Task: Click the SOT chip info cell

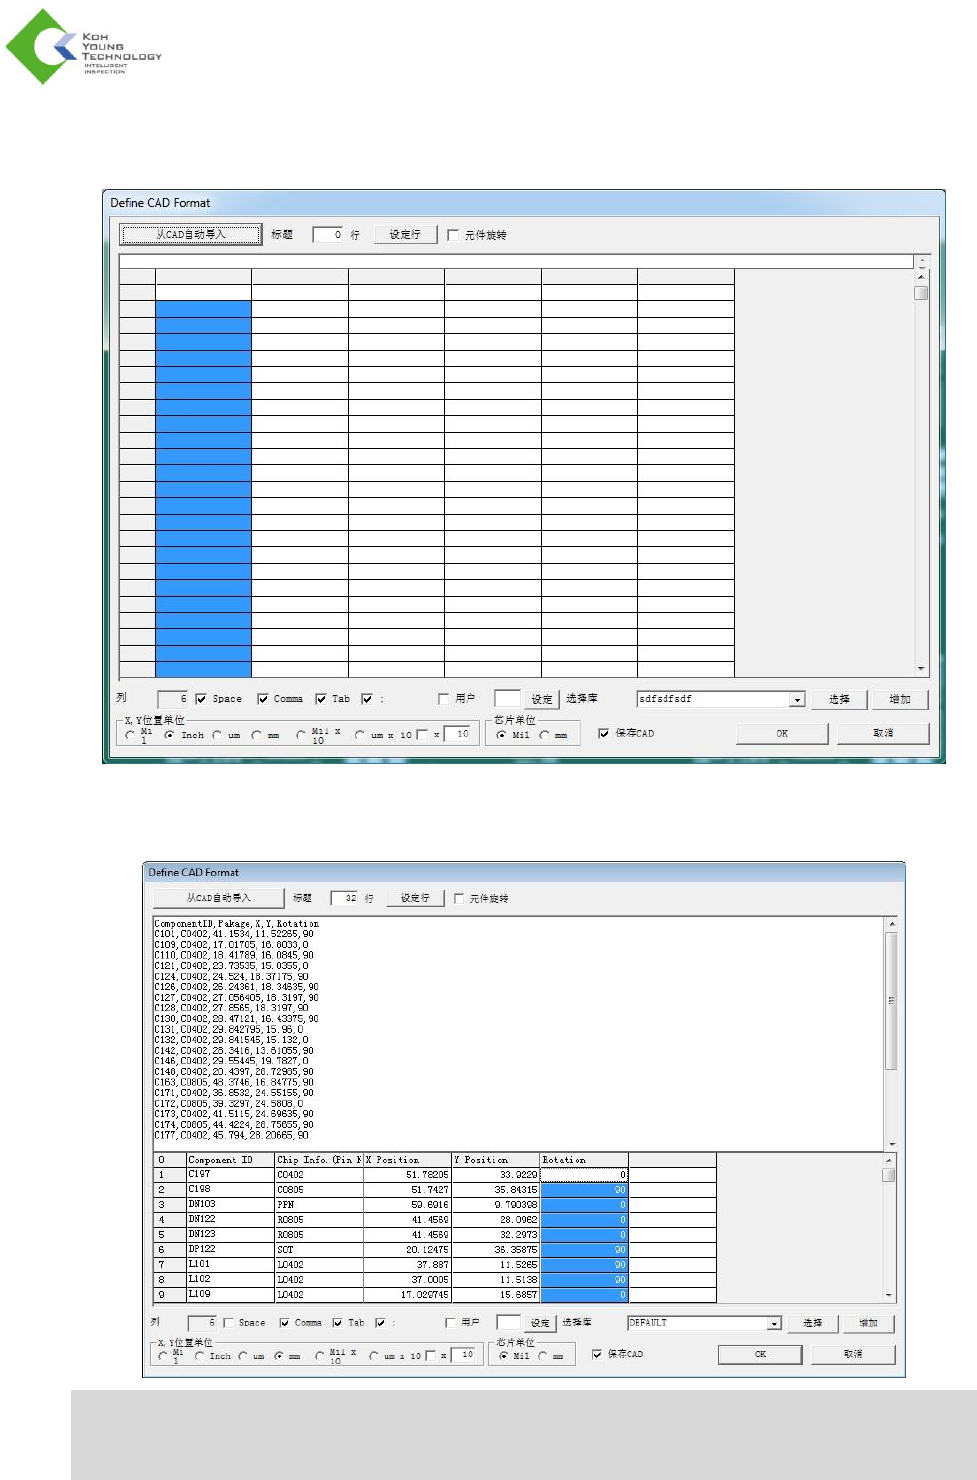Action: pyautogui.click(x=319, y=1250)
